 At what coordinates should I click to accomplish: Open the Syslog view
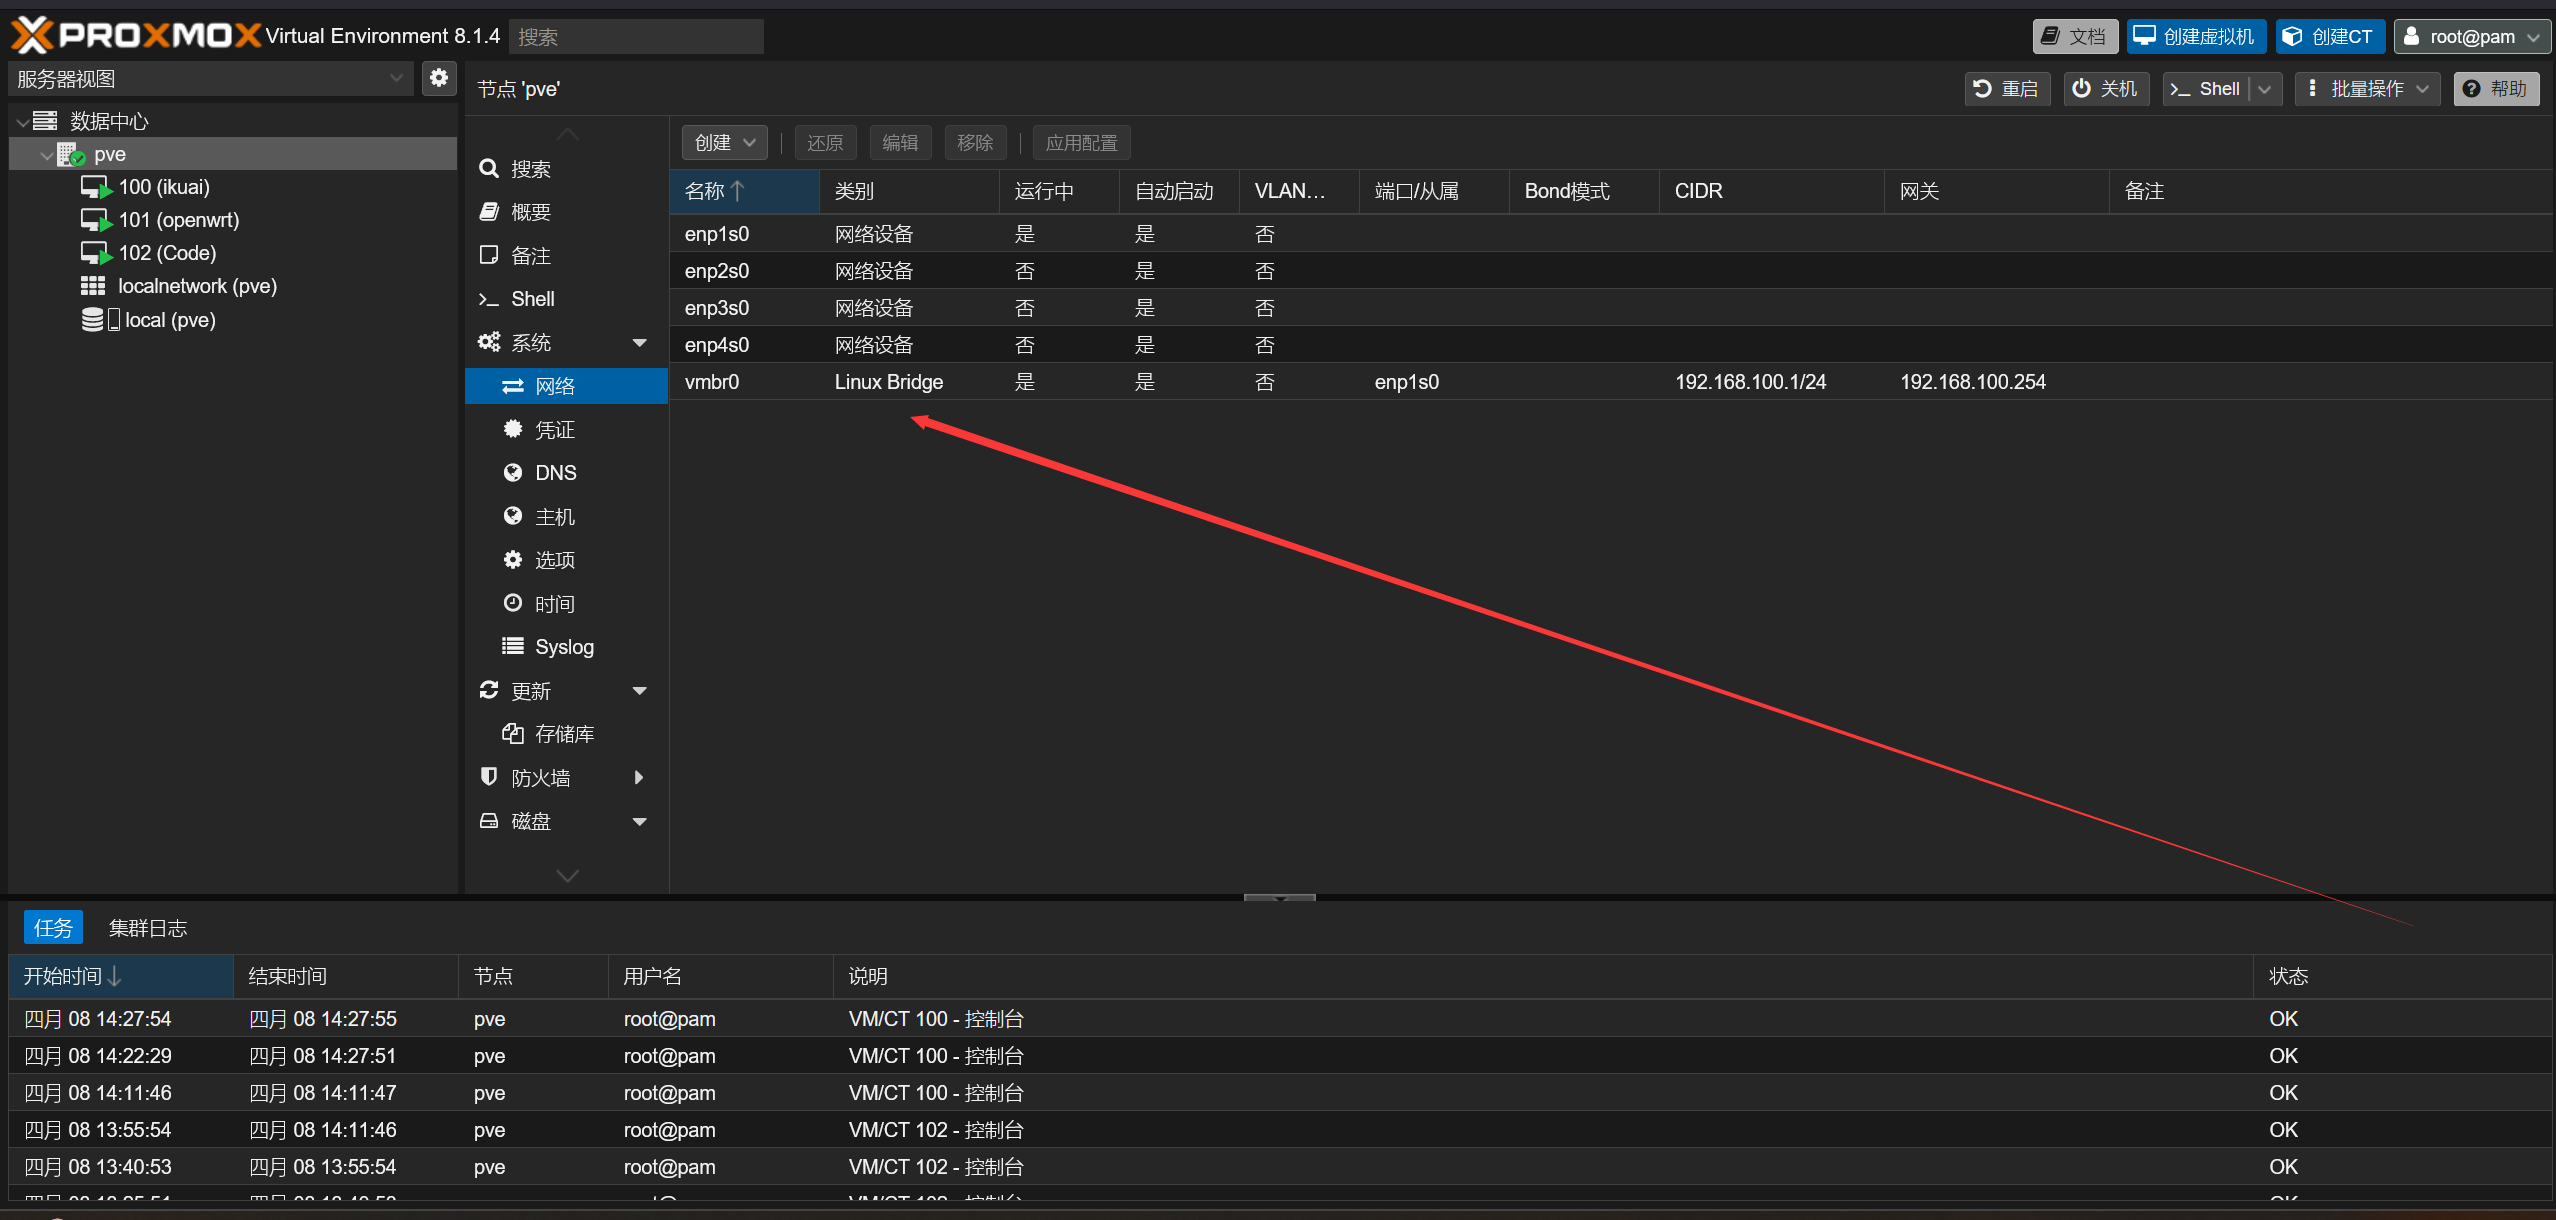563,647
